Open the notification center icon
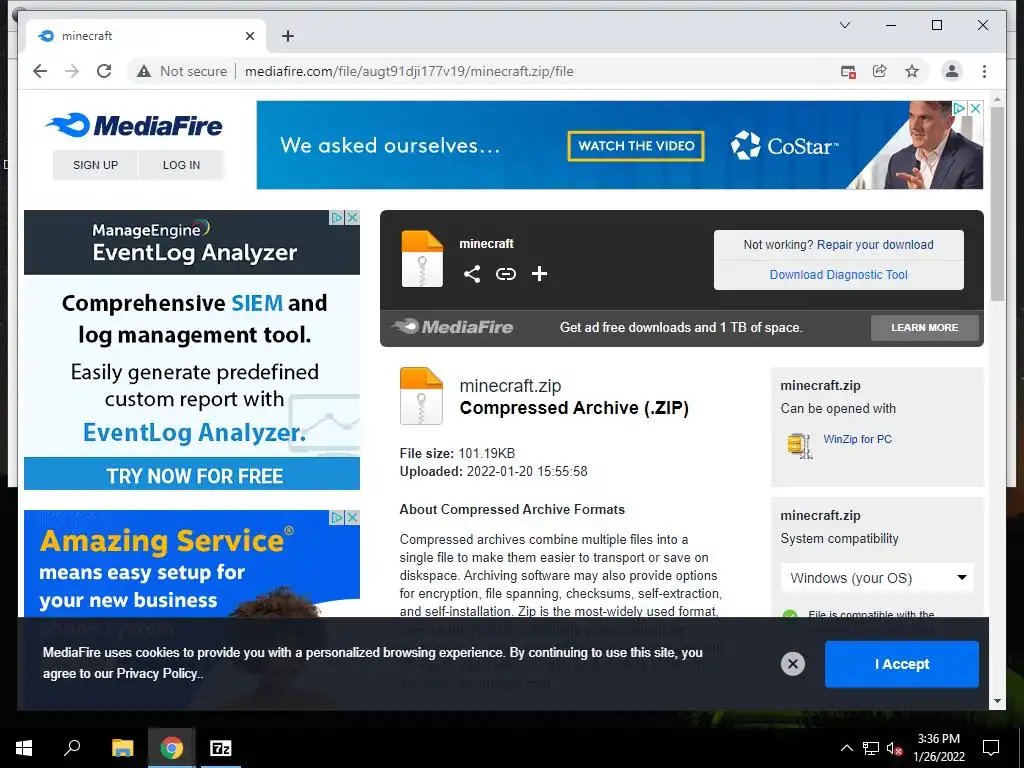This screenshot has height=768, width=1024. (991, 748)
